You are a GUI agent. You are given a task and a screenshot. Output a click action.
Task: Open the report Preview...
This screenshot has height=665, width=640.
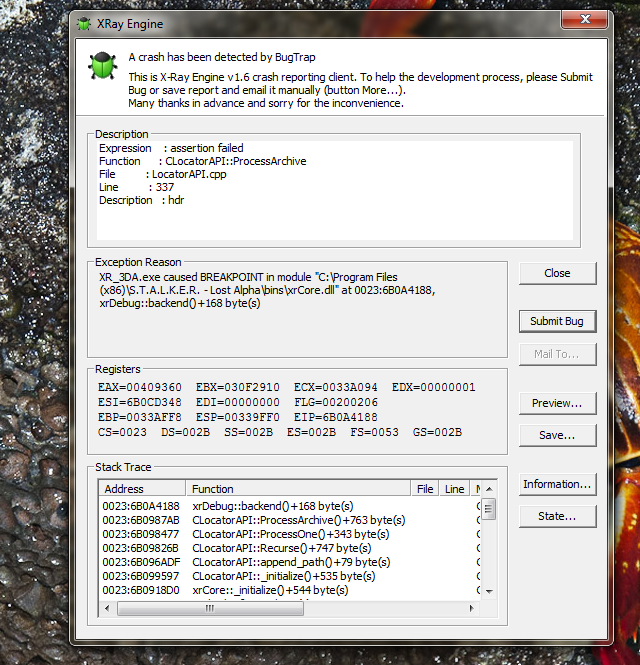[x=557, y=403]
